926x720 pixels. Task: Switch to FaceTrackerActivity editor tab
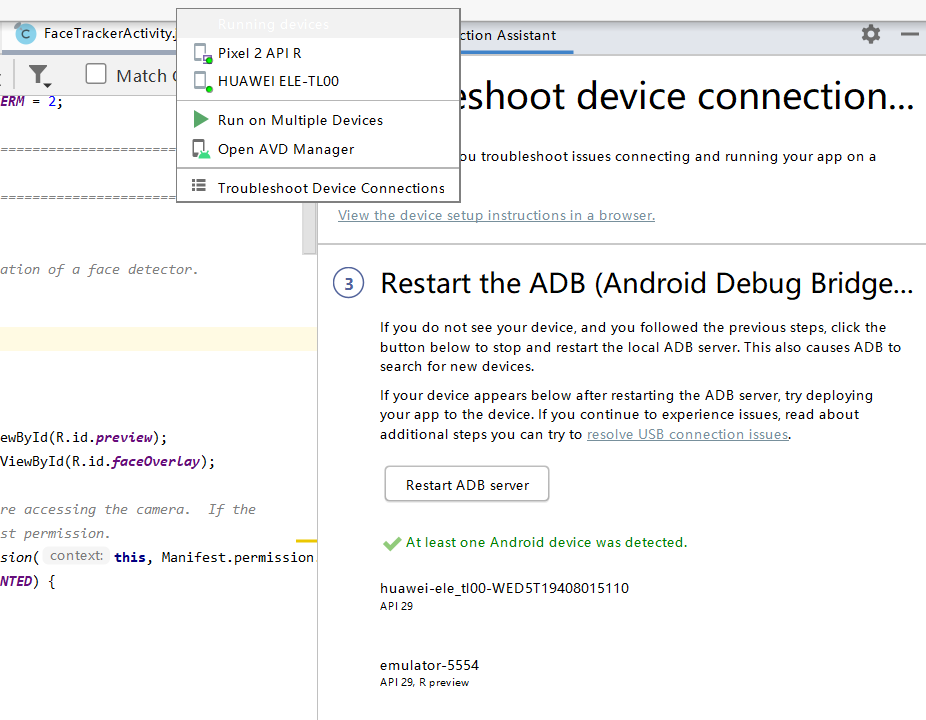point(94,34)
